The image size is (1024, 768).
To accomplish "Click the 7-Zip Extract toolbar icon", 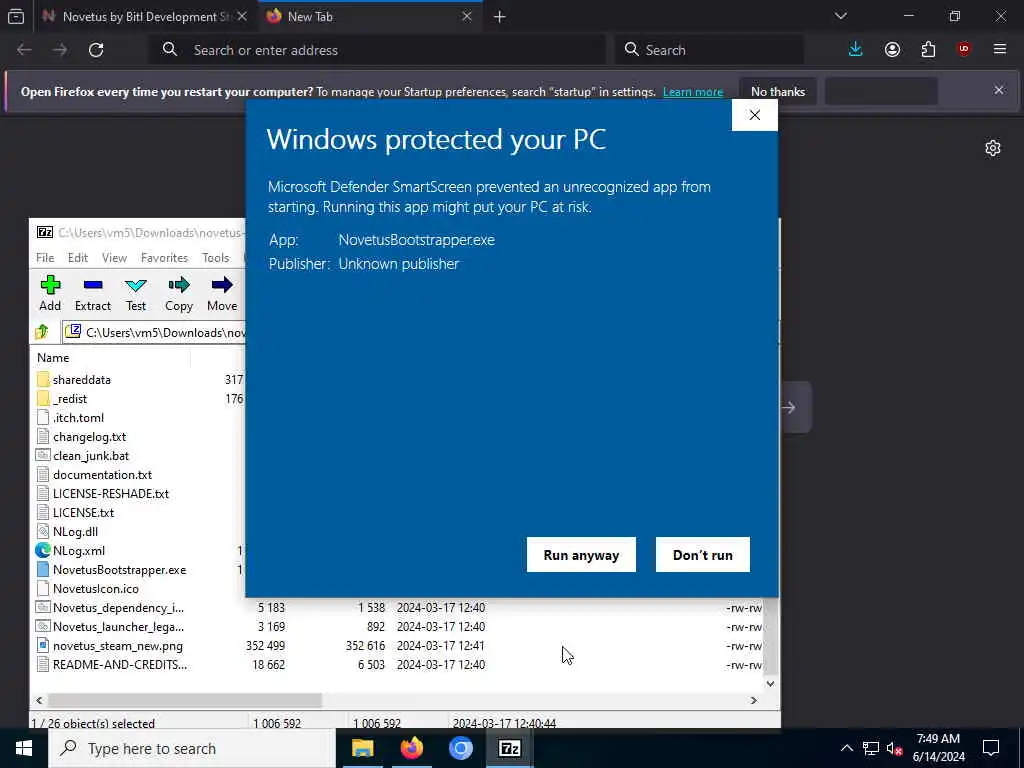I will click(x=93, y=293).
